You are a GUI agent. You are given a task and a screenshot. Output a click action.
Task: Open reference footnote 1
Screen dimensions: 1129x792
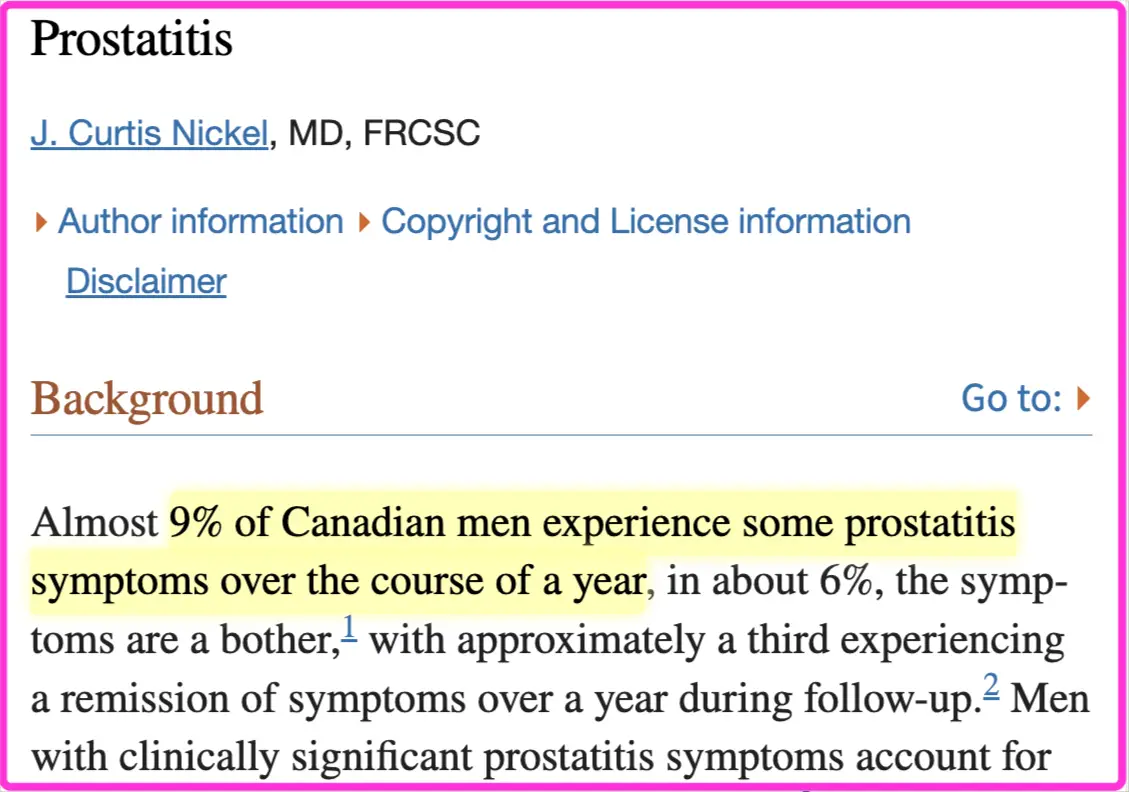349,628
